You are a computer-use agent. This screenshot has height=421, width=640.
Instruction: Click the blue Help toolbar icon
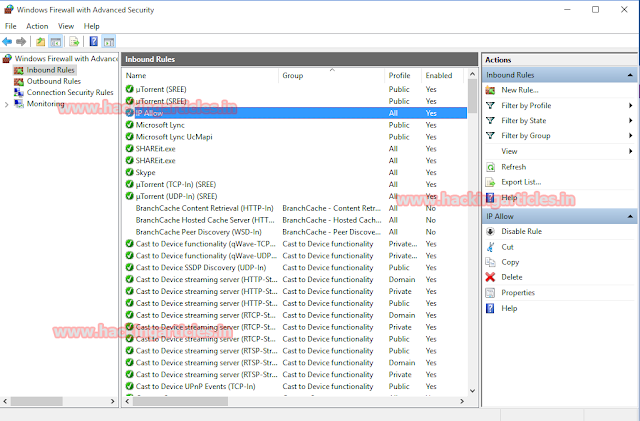tap(93, 41)
